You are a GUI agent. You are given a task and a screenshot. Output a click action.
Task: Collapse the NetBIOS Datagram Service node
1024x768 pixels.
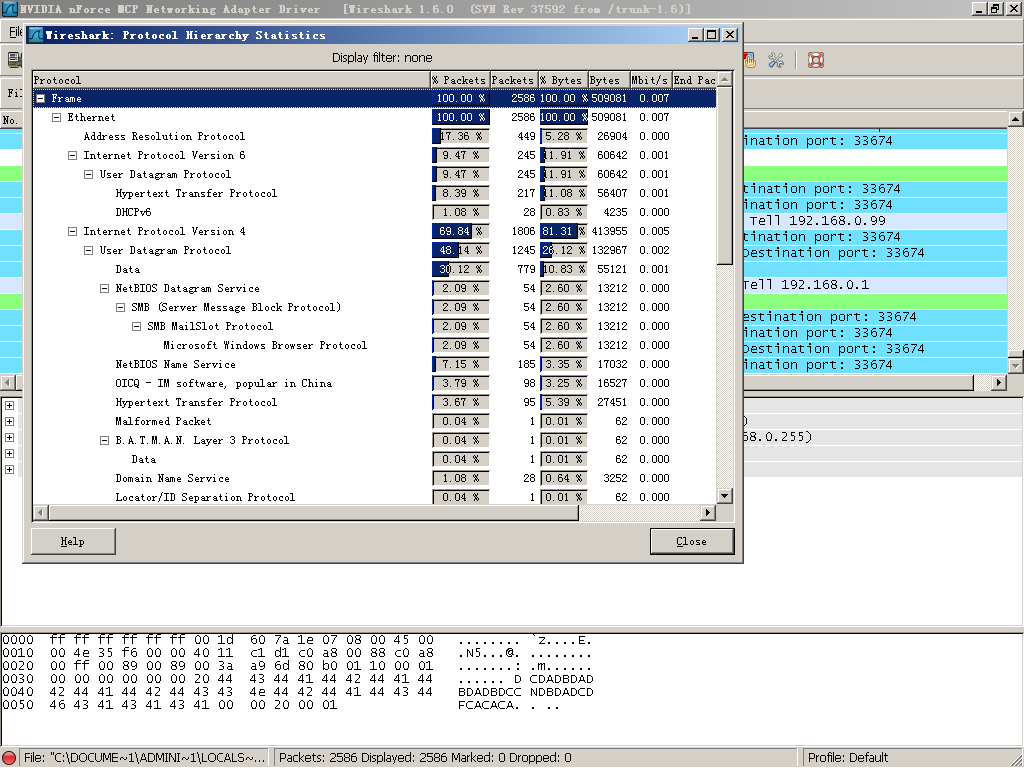click(105, 289)
